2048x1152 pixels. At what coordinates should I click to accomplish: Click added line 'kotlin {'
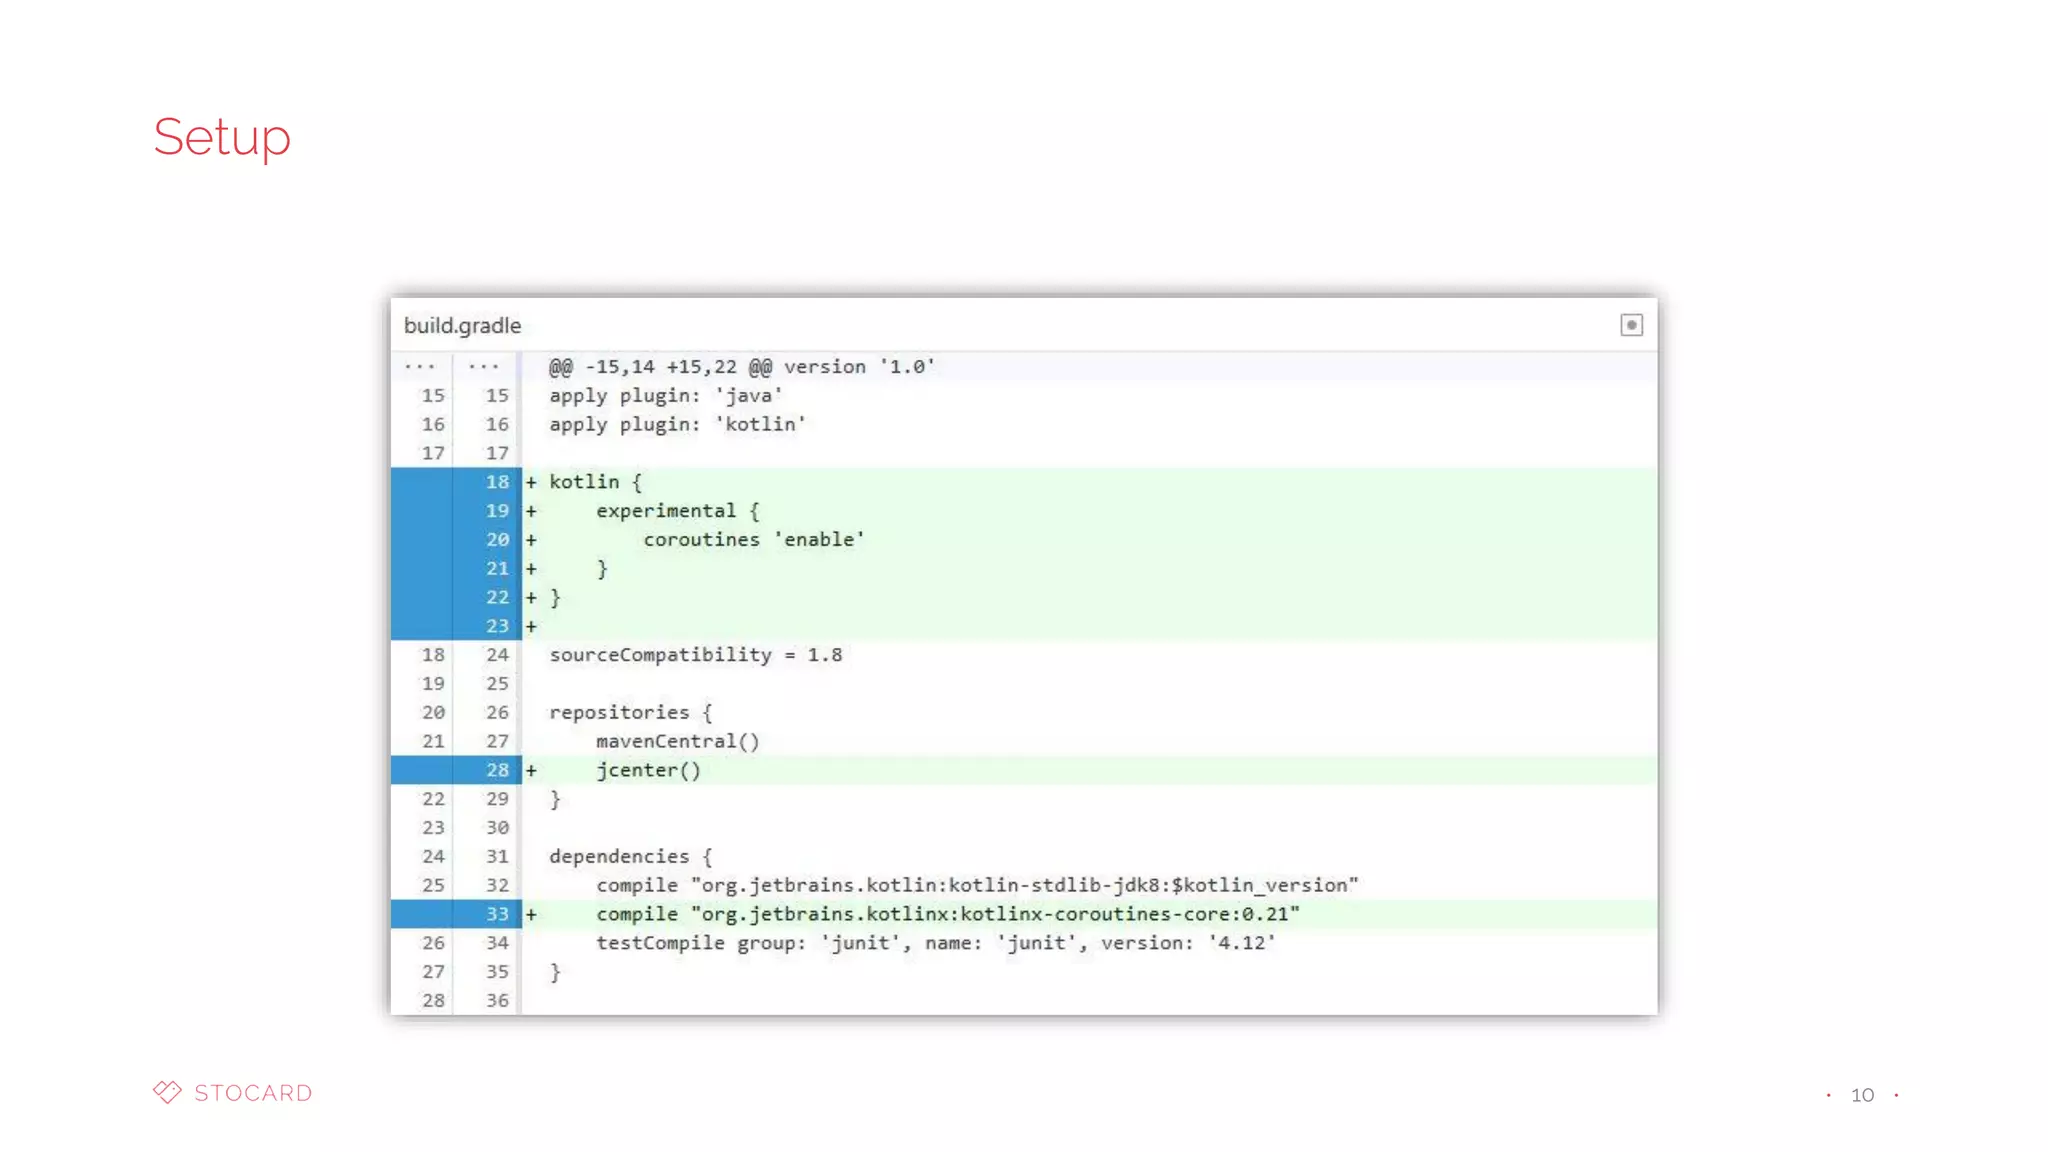(595, 482)
